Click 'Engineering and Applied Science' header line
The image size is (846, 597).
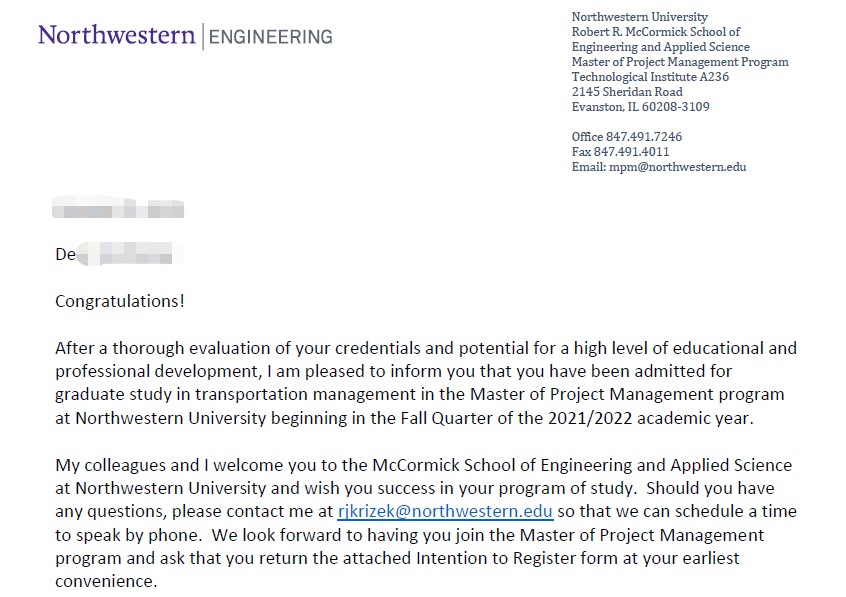pos(661,47)
